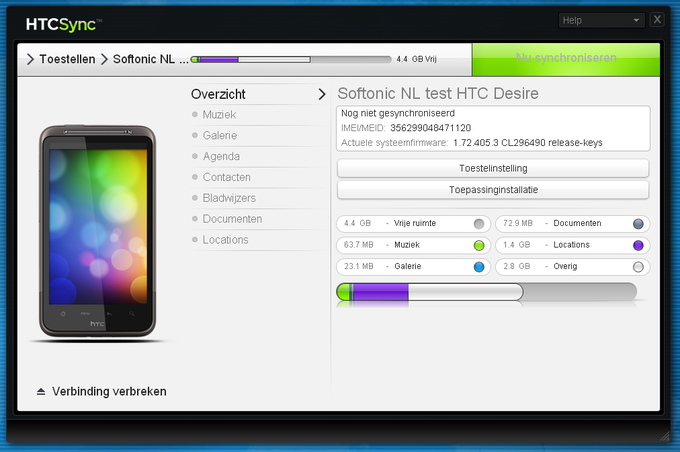Click the resize grip in window corner
Viewport: 680px width, 452px height.
664,436
